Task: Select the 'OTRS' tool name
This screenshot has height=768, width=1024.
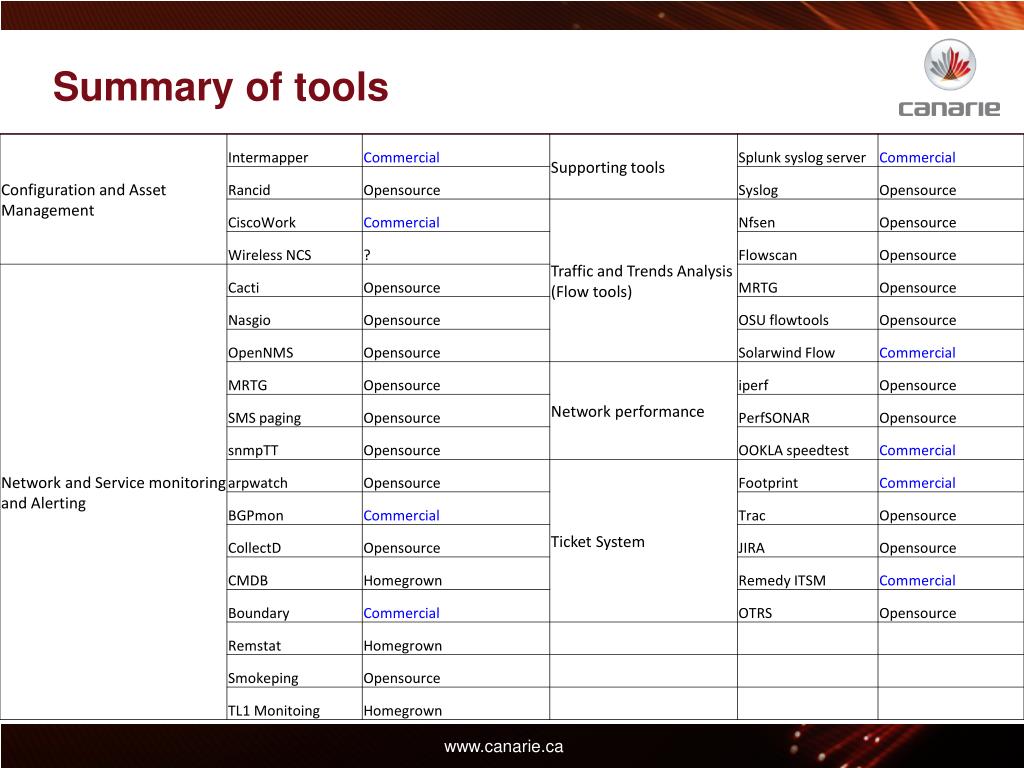Action: [x=755, y=613]
